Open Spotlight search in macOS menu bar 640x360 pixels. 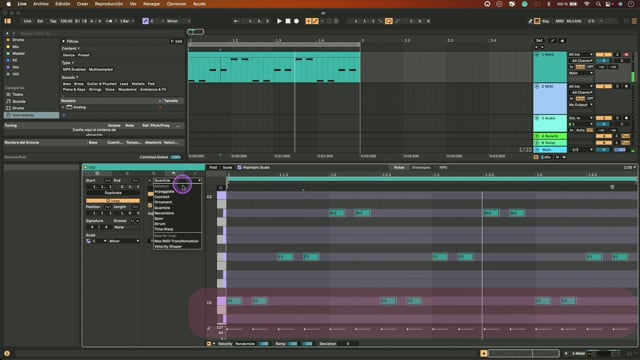coord(598,4)
